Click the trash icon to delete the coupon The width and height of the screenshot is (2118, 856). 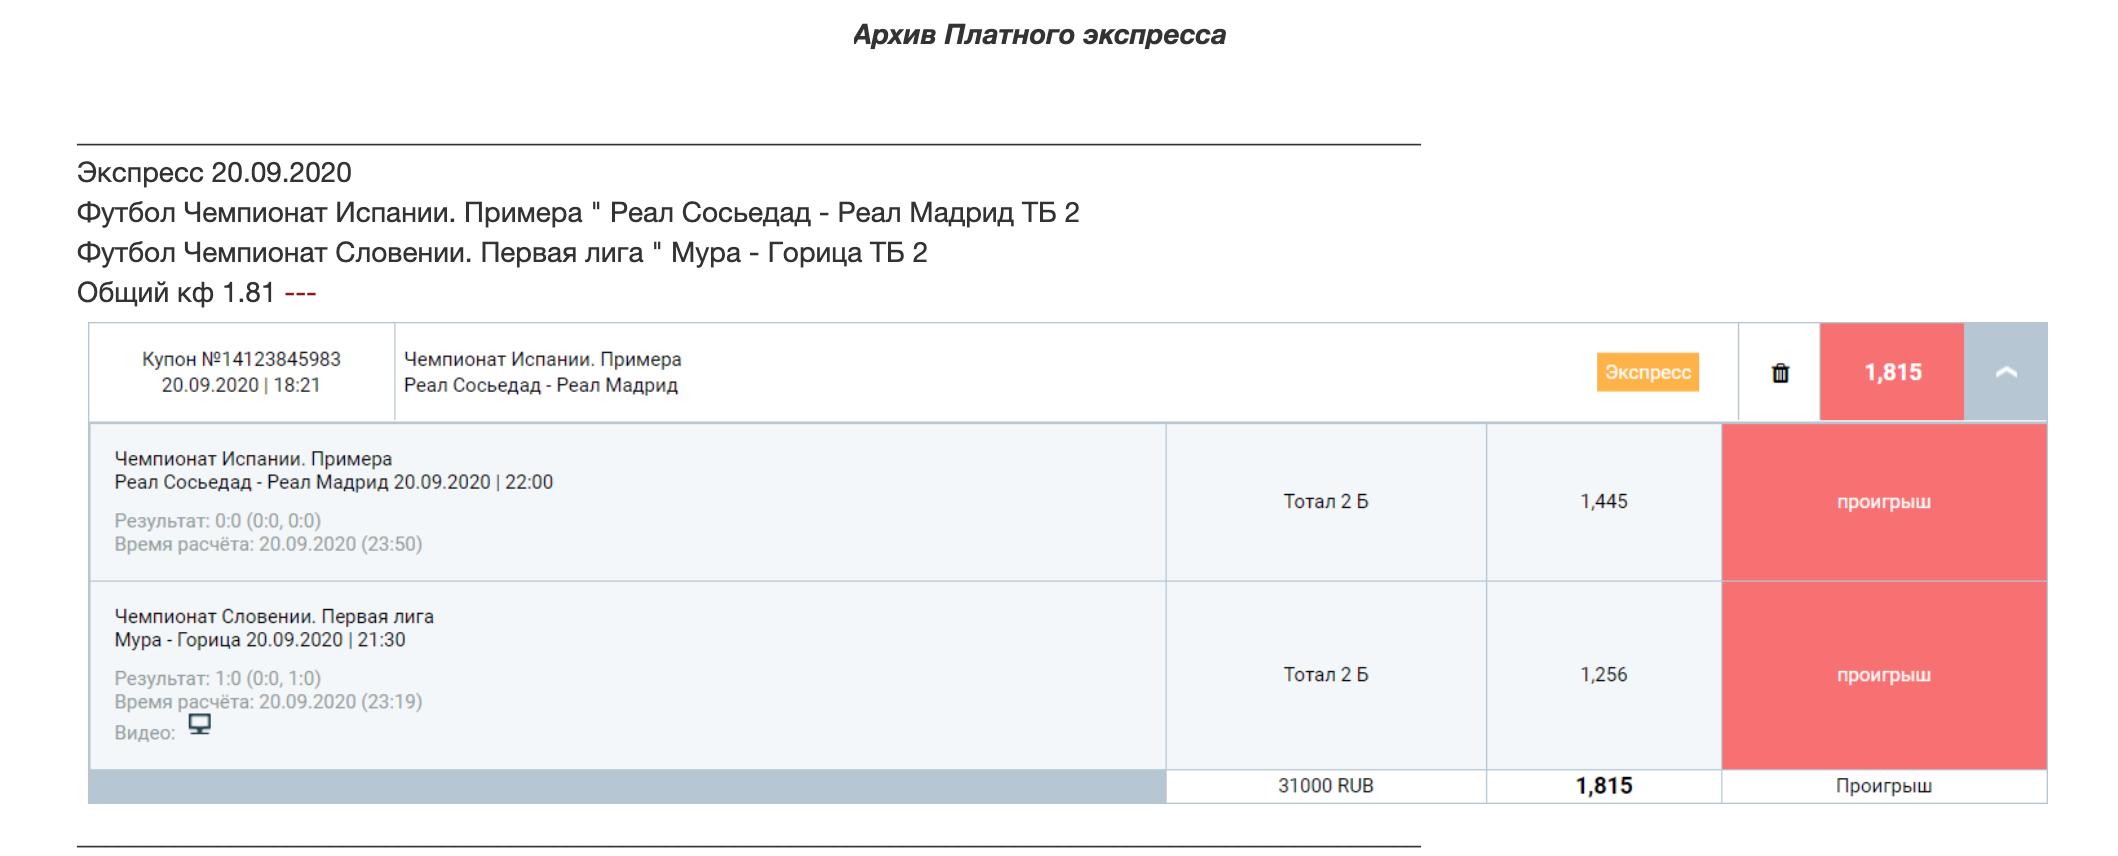[x=1780, y=373]
